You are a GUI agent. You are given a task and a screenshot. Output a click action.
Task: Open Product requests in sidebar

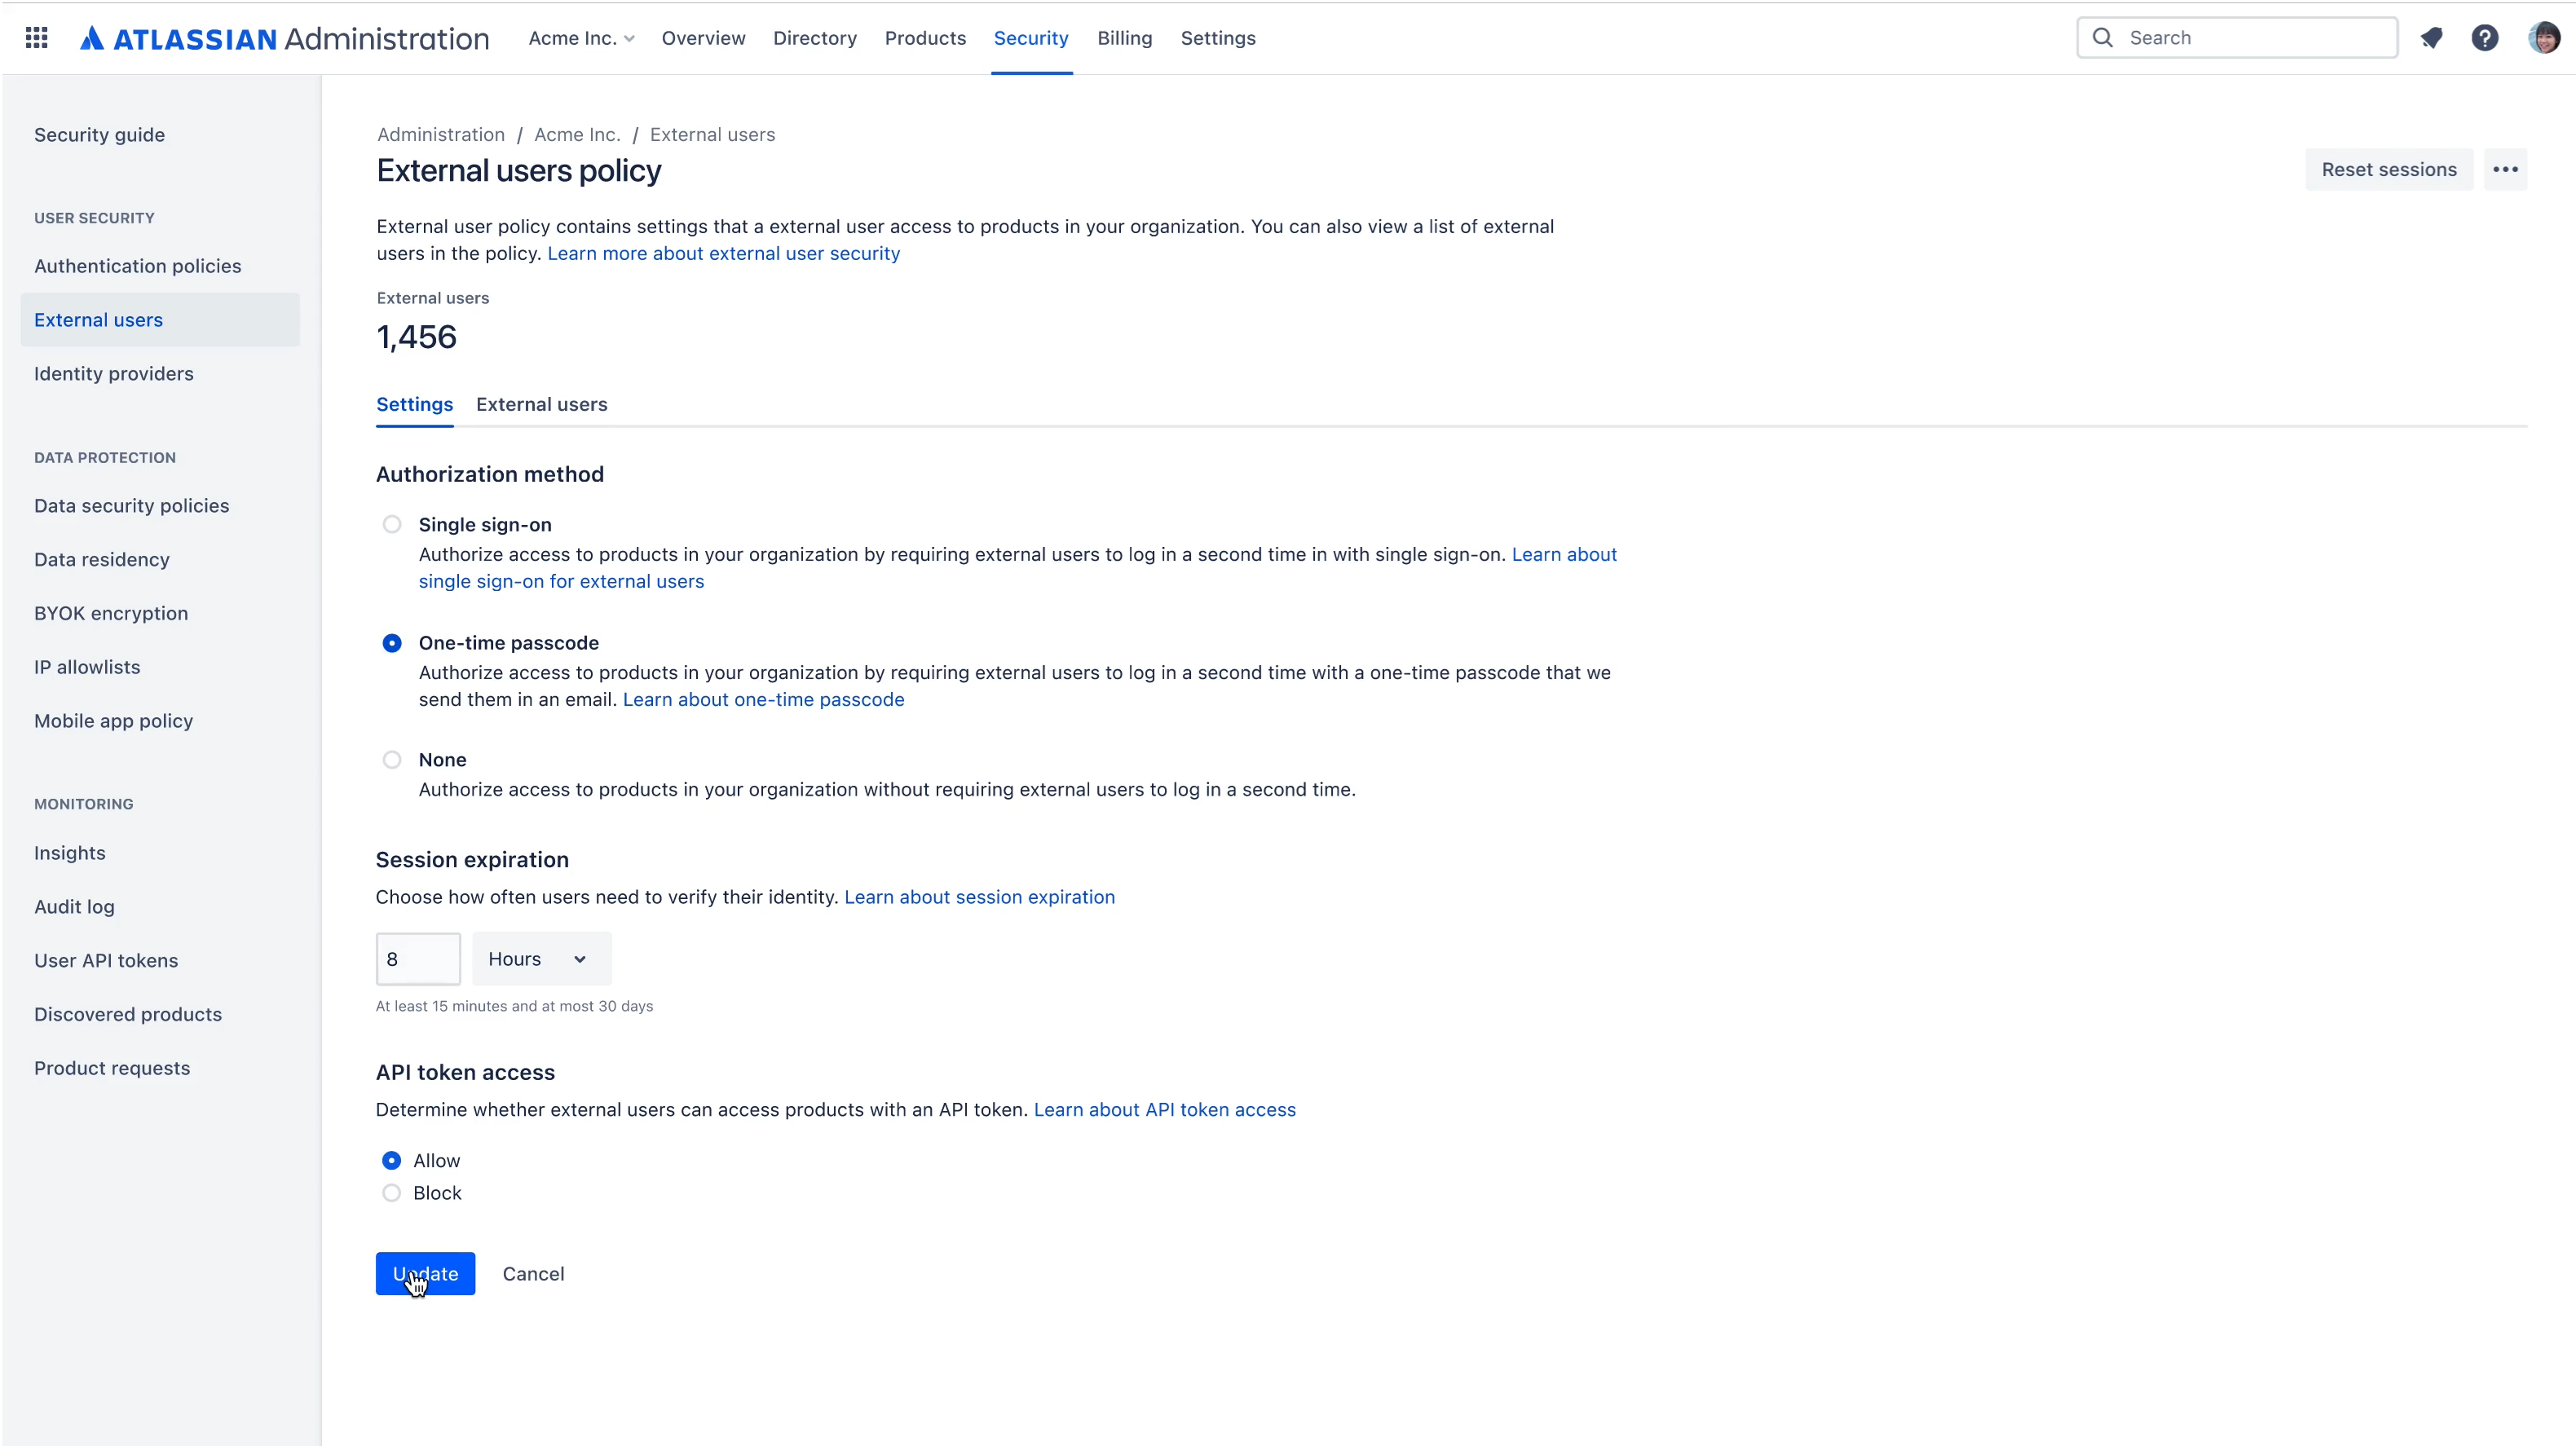111,1068
